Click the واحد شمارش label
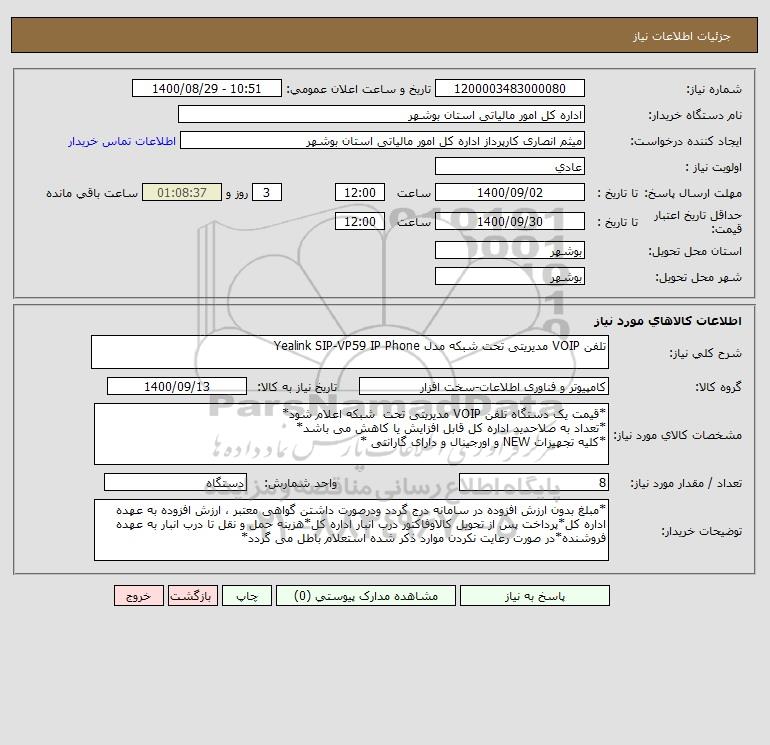 point(301,484)
